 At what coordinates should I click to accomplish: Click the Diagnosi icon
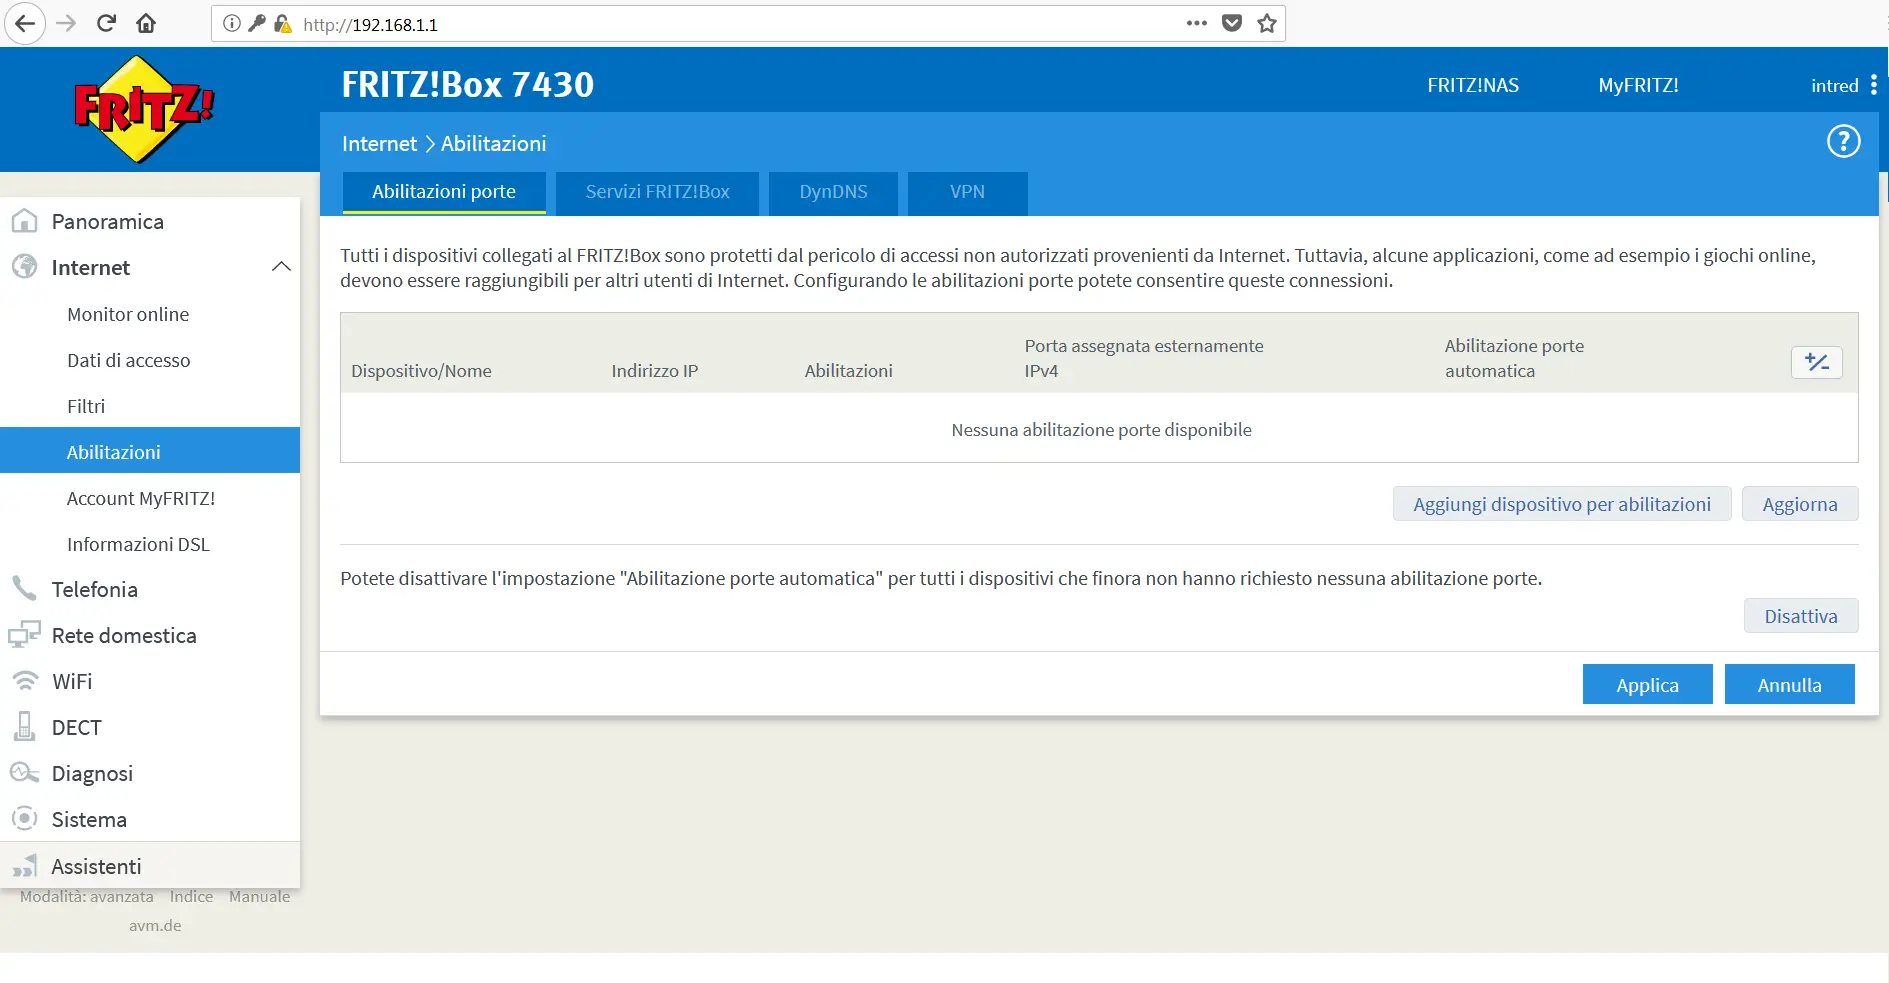[24, 772]
